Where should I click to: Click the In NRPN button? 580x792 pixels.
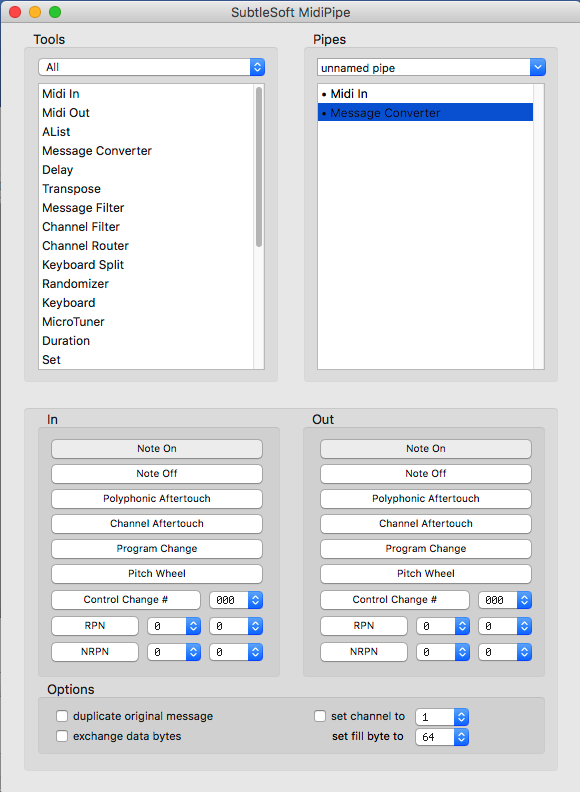pyautogui.click(x=95, y=652)
